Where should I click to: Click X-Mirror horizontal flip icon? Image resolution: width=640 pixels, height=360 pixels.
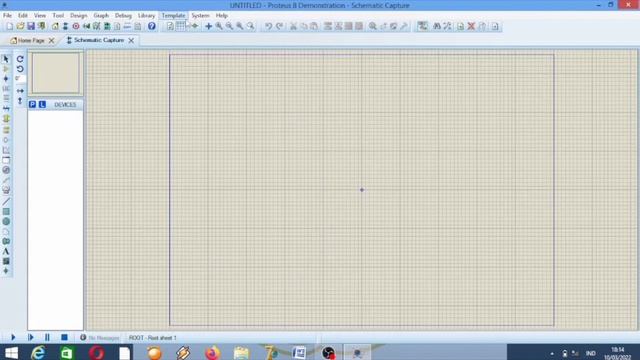click(20, 91)
